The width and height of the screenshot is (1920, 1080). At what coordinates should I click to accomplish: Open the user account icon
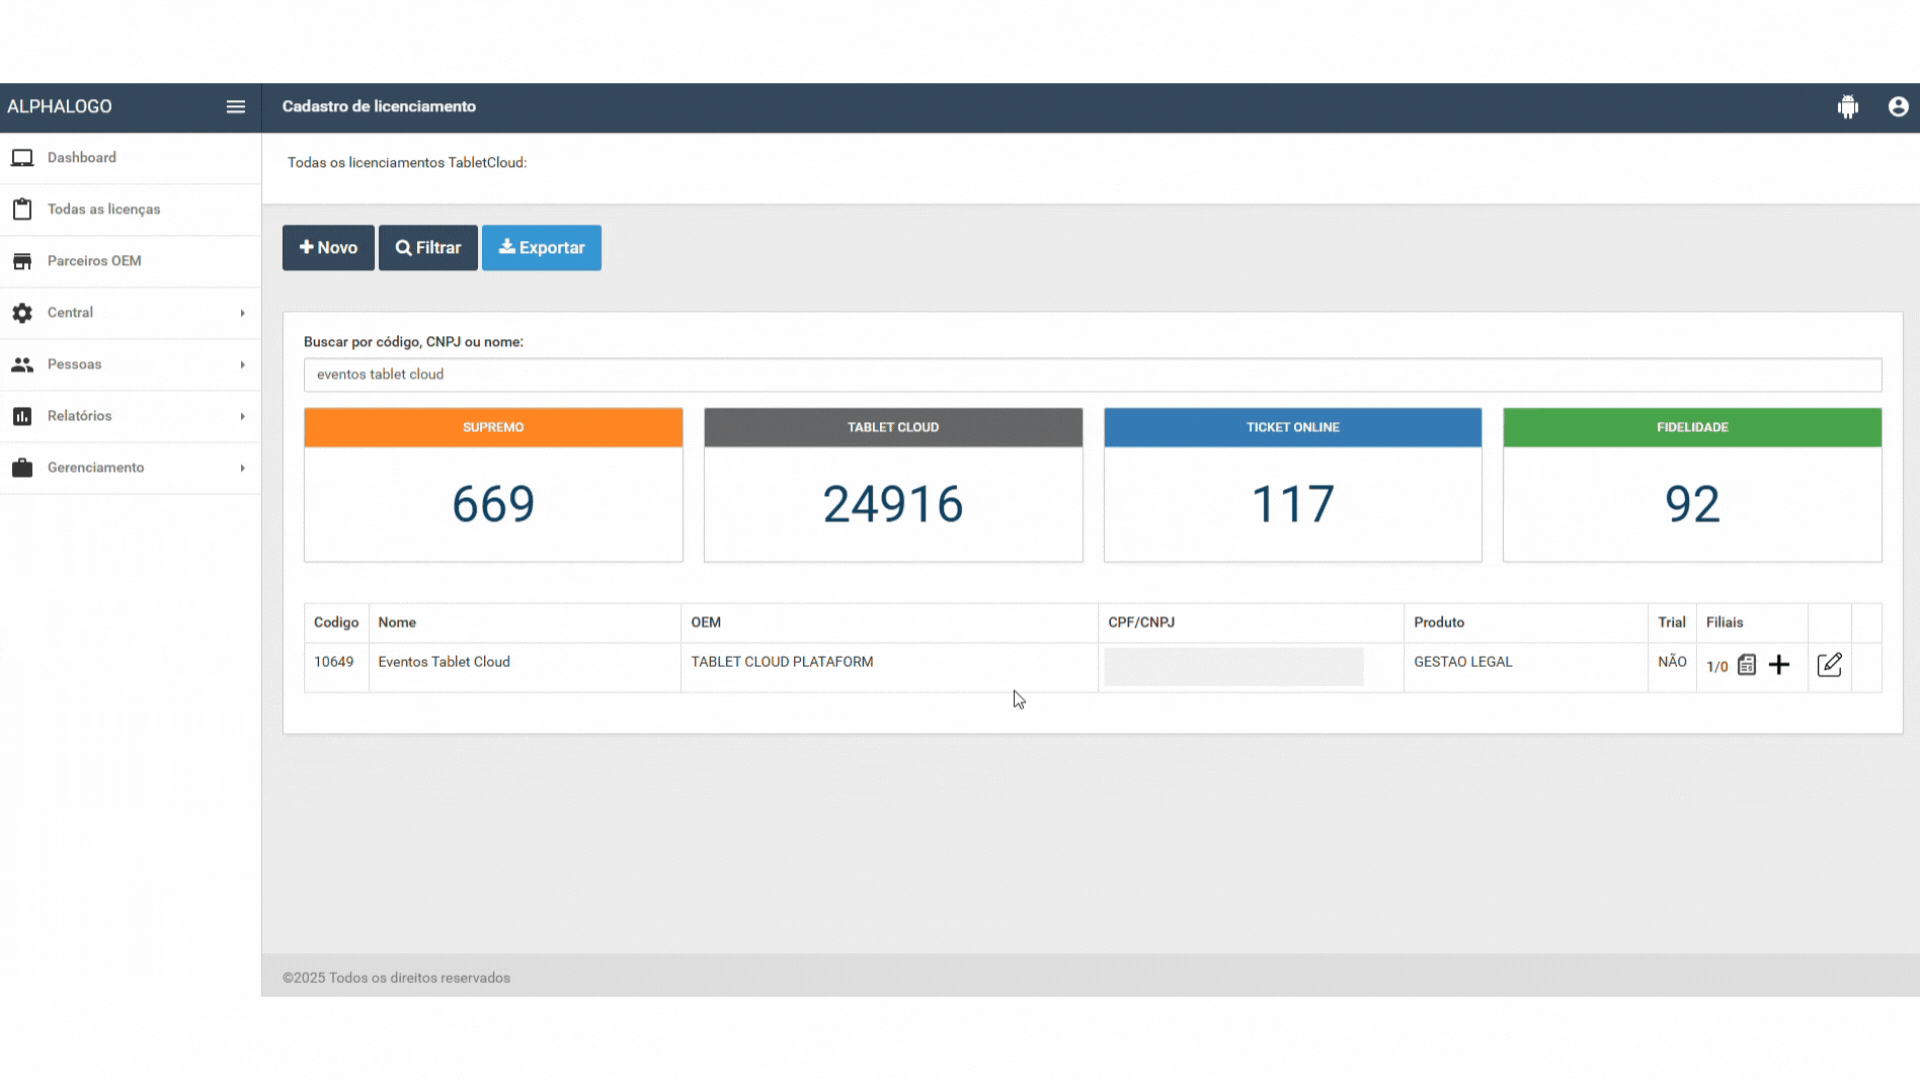coord(1897,107)
